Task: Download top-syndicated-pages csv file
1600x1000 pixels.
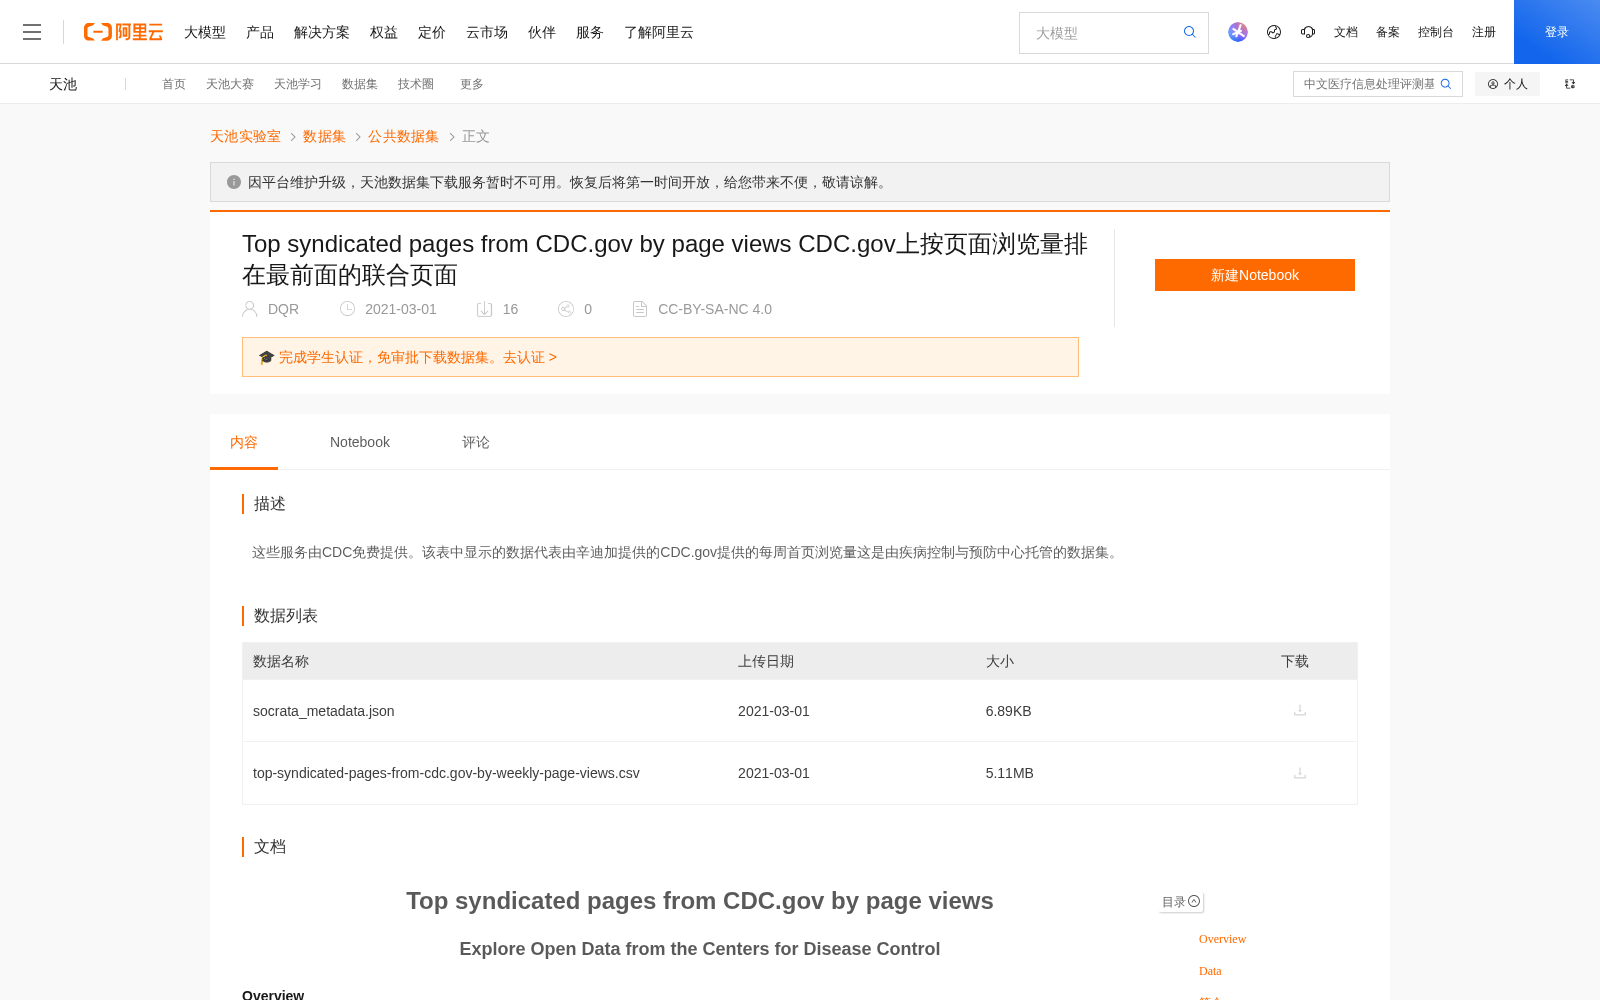Action: [1300, 773]
